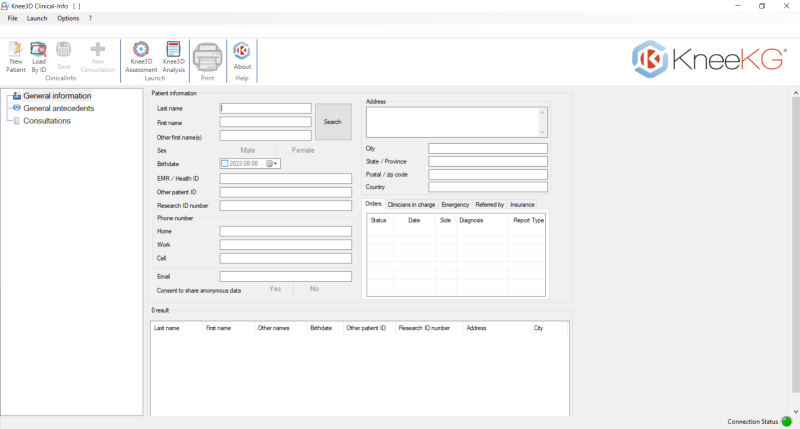This screenshot has height=429, width=800.
Task: Focus the Cell phone number field
Action: pyautogui.click(x=286, y=259)
